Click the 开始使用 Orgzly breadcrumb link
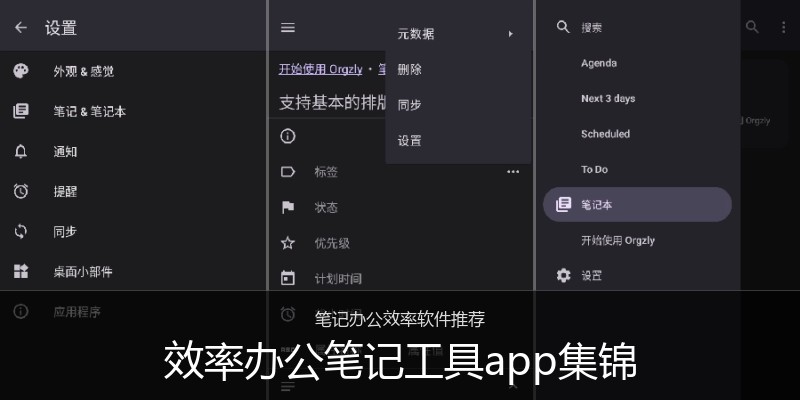This screenshot has width=800, height=400. (x=320, y=69)
